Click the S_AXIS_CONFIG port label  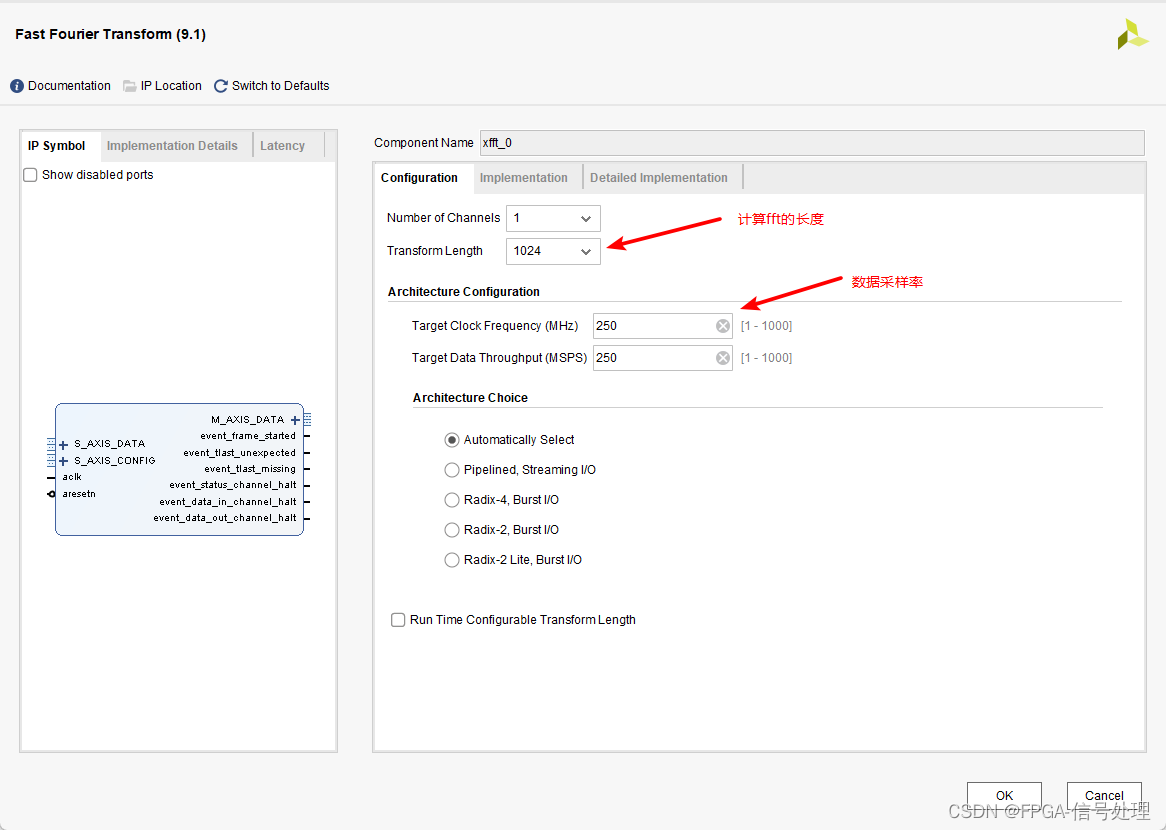115,461
